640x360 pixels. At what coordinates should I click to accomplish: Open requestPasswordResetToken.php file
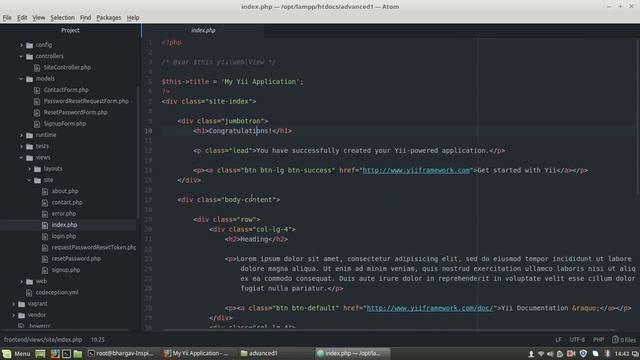(x=93, y=247)
